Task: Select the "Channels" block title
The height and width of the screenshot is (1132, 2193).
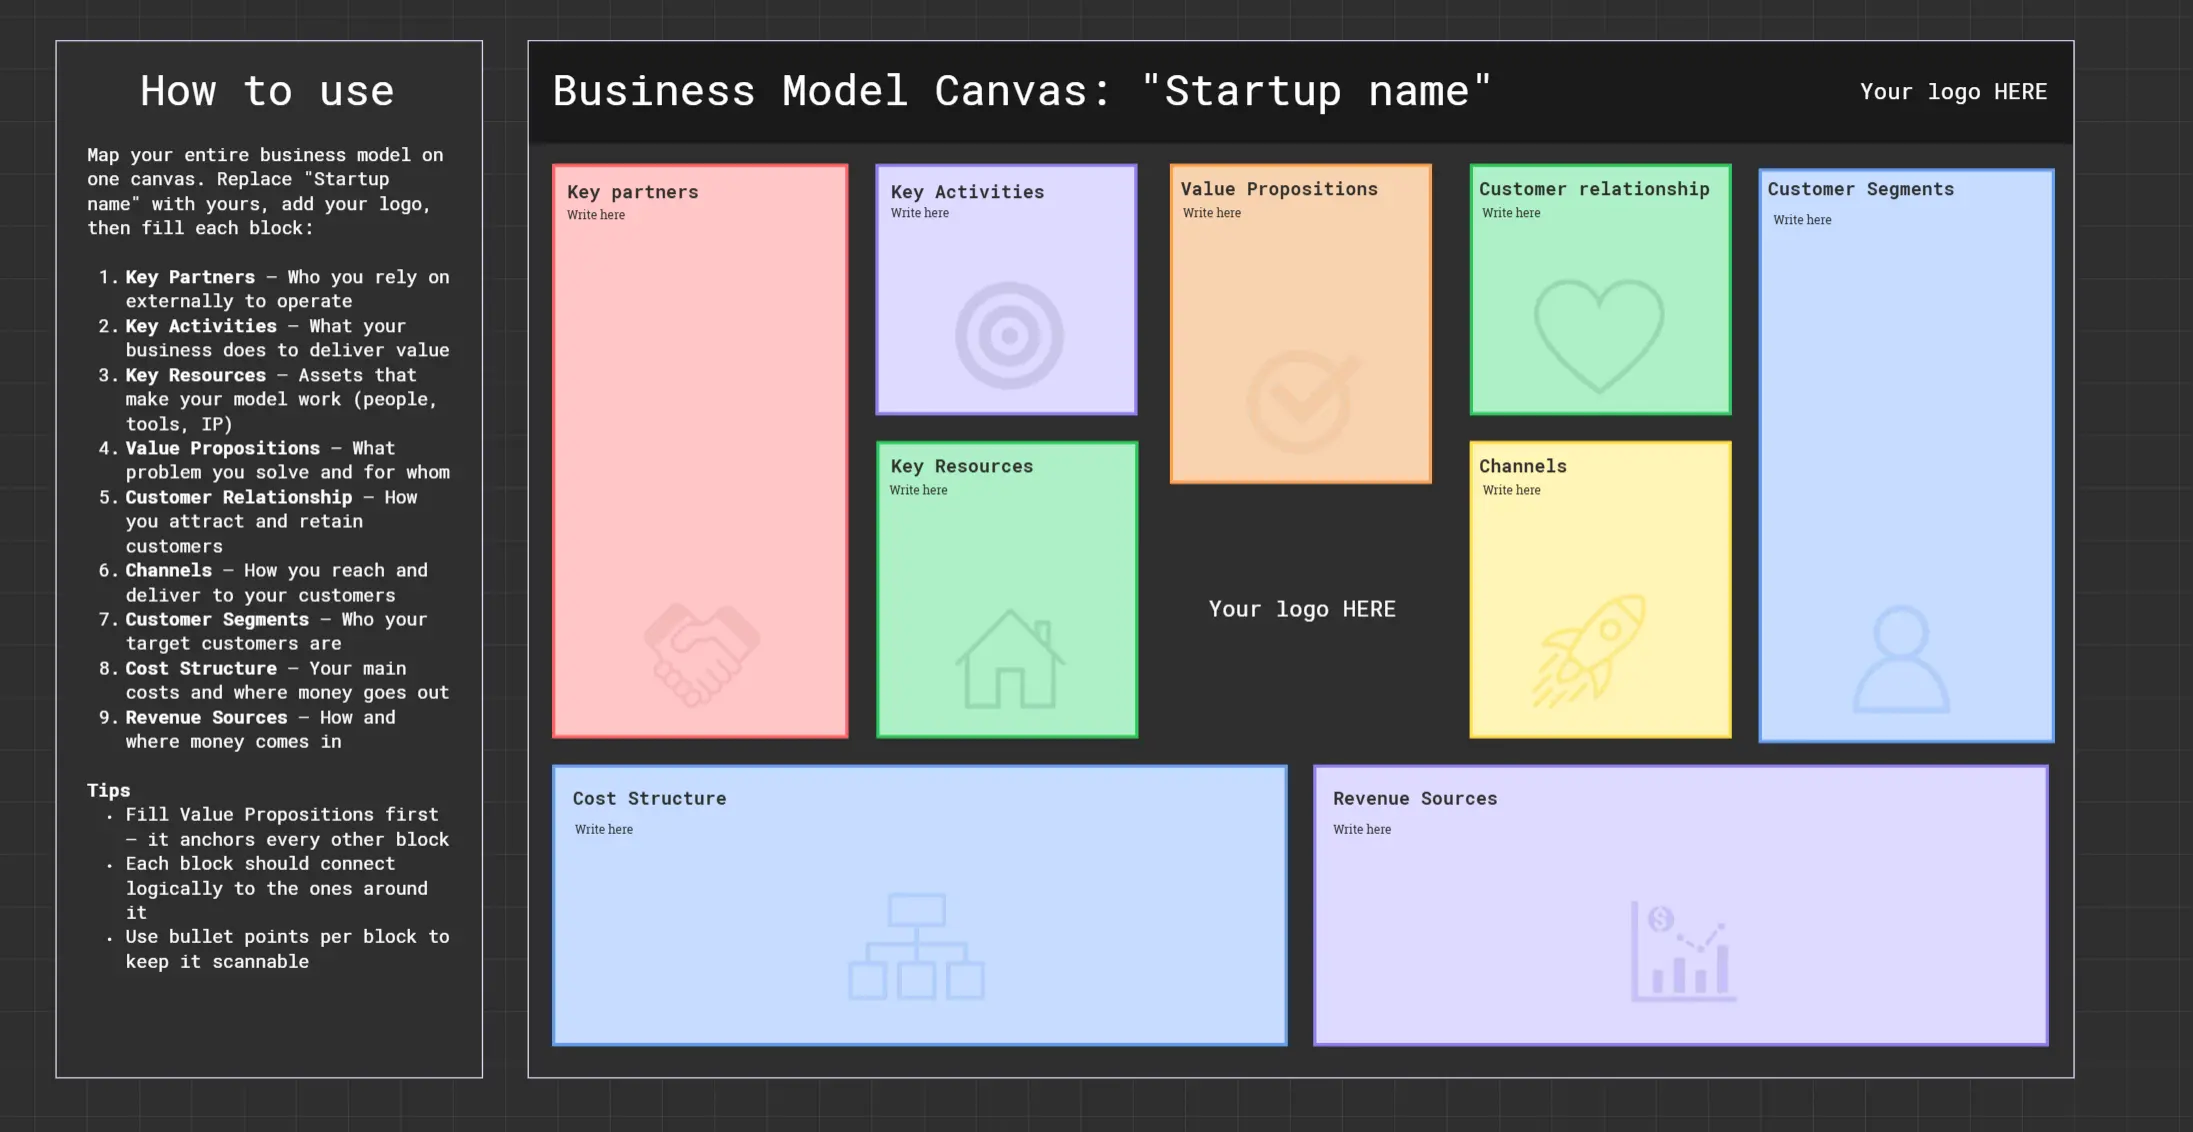Action: coord(1523,466)
